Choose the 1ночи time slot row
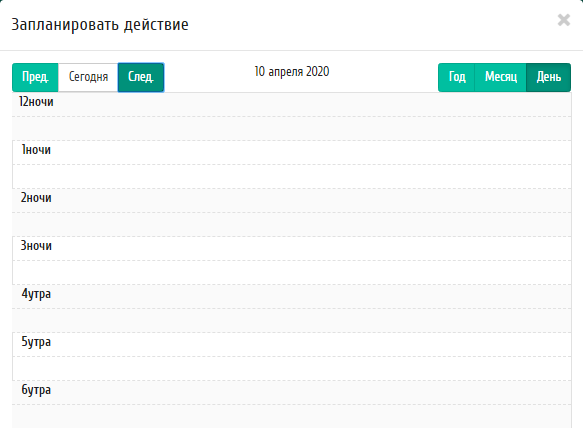583x428 pixels. click(x=292, y=152)
